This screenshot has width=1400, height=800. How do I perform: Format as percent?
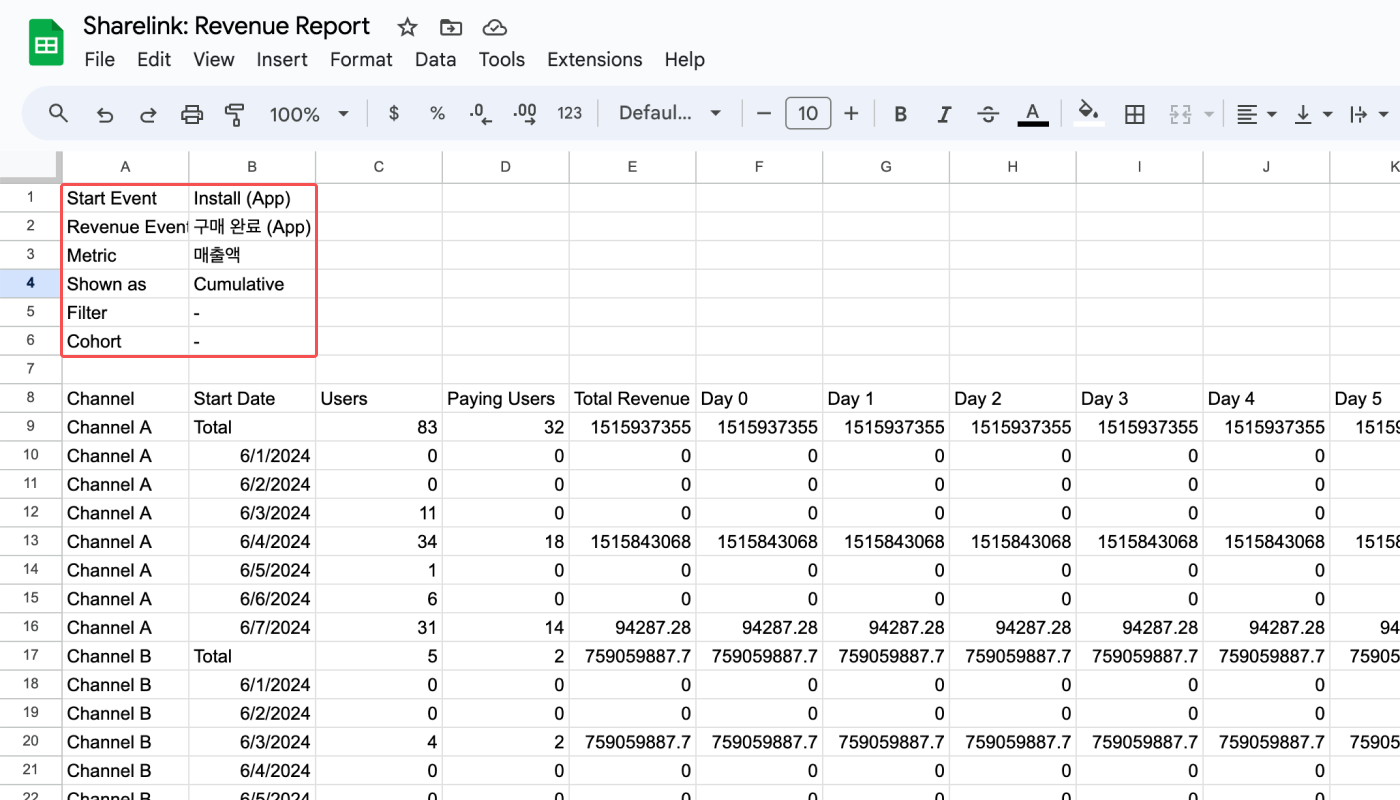pyautogui.click(x=437, y=114)
